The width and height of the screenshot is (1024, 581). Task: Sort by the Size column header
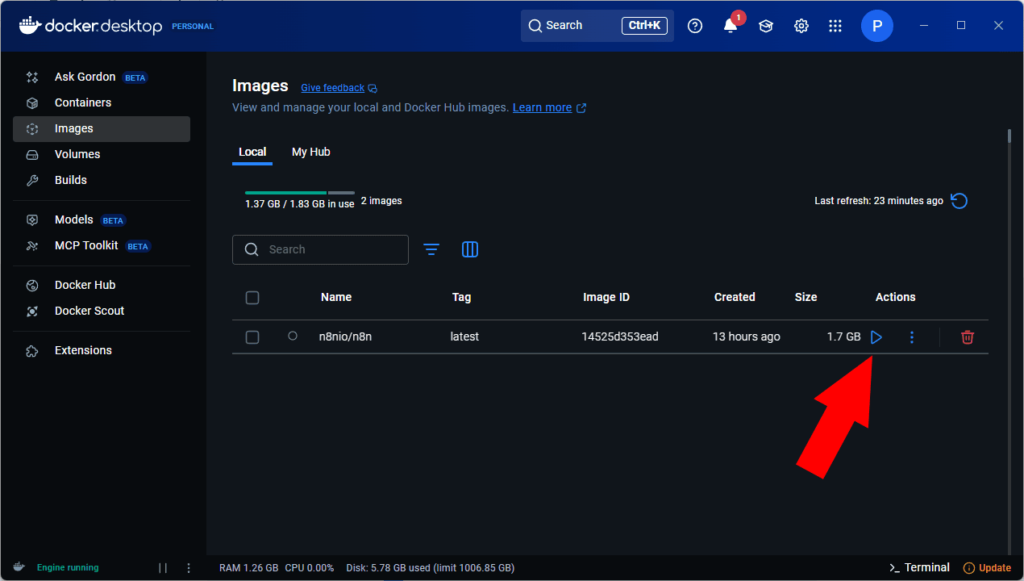click(805, 297)
